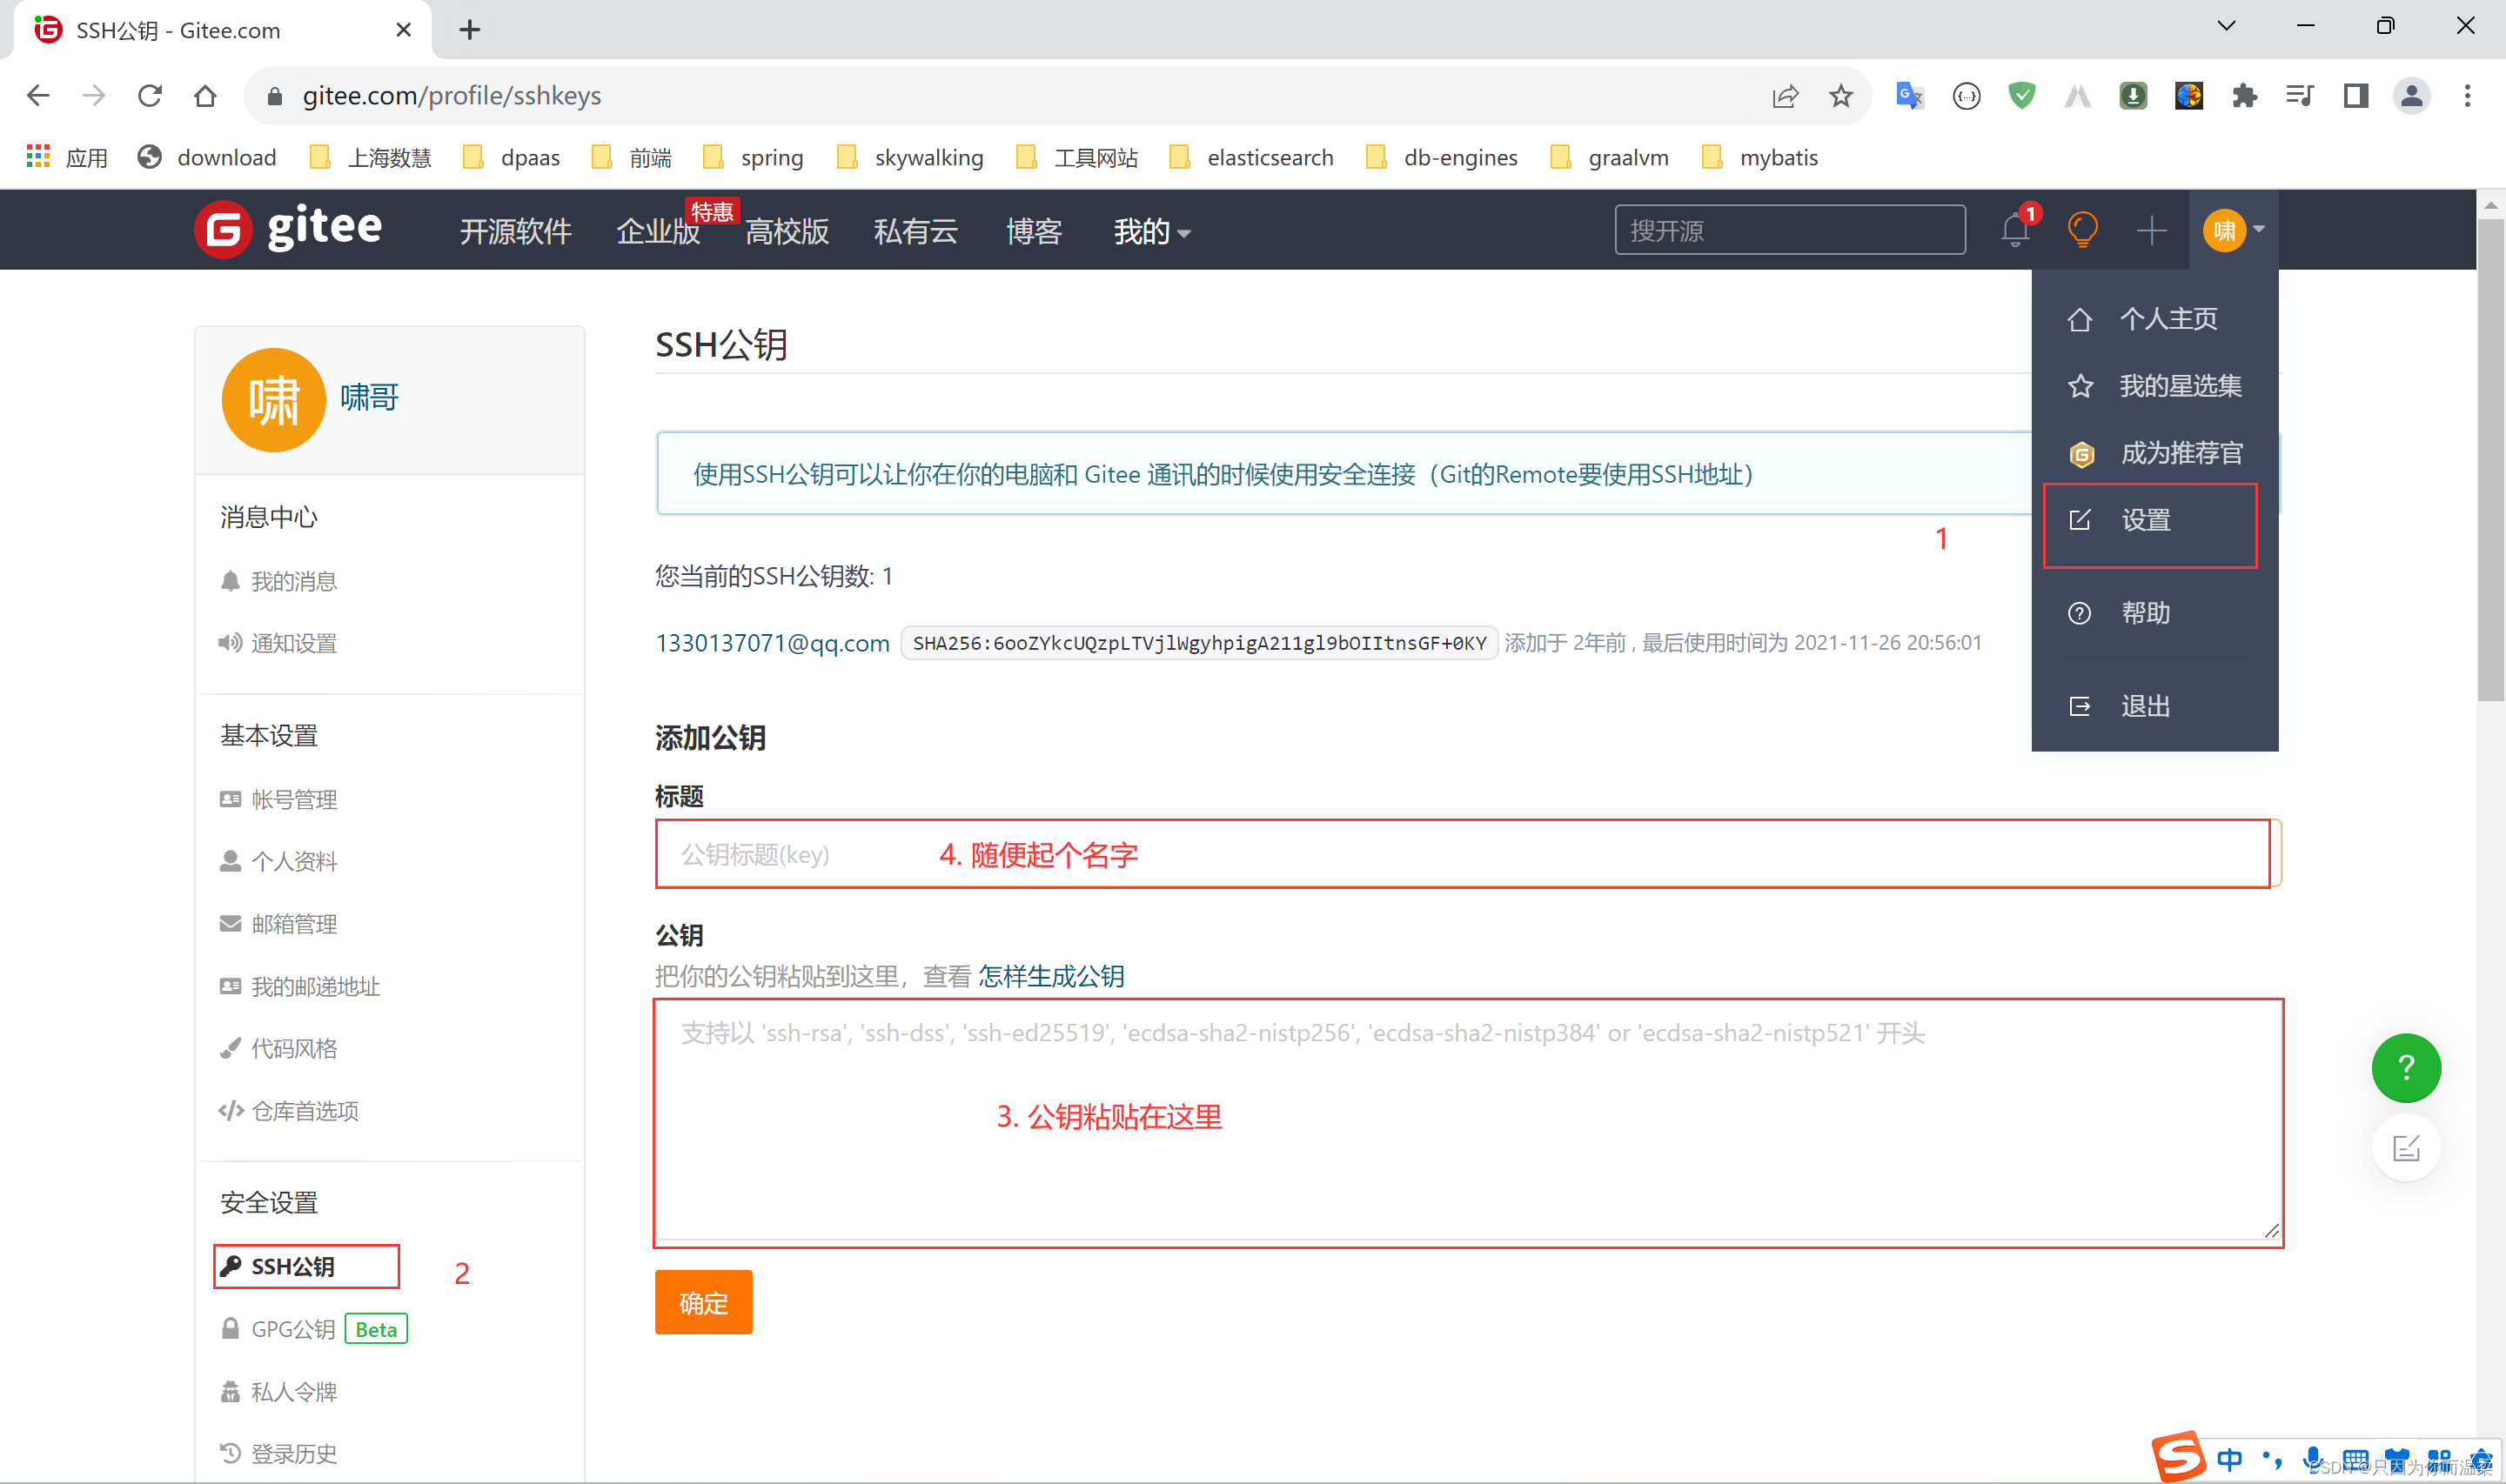The image size is (2506, 1484).
Task: Click the plus icon in Gitee navbar
Action: [x=2151, y=231]
